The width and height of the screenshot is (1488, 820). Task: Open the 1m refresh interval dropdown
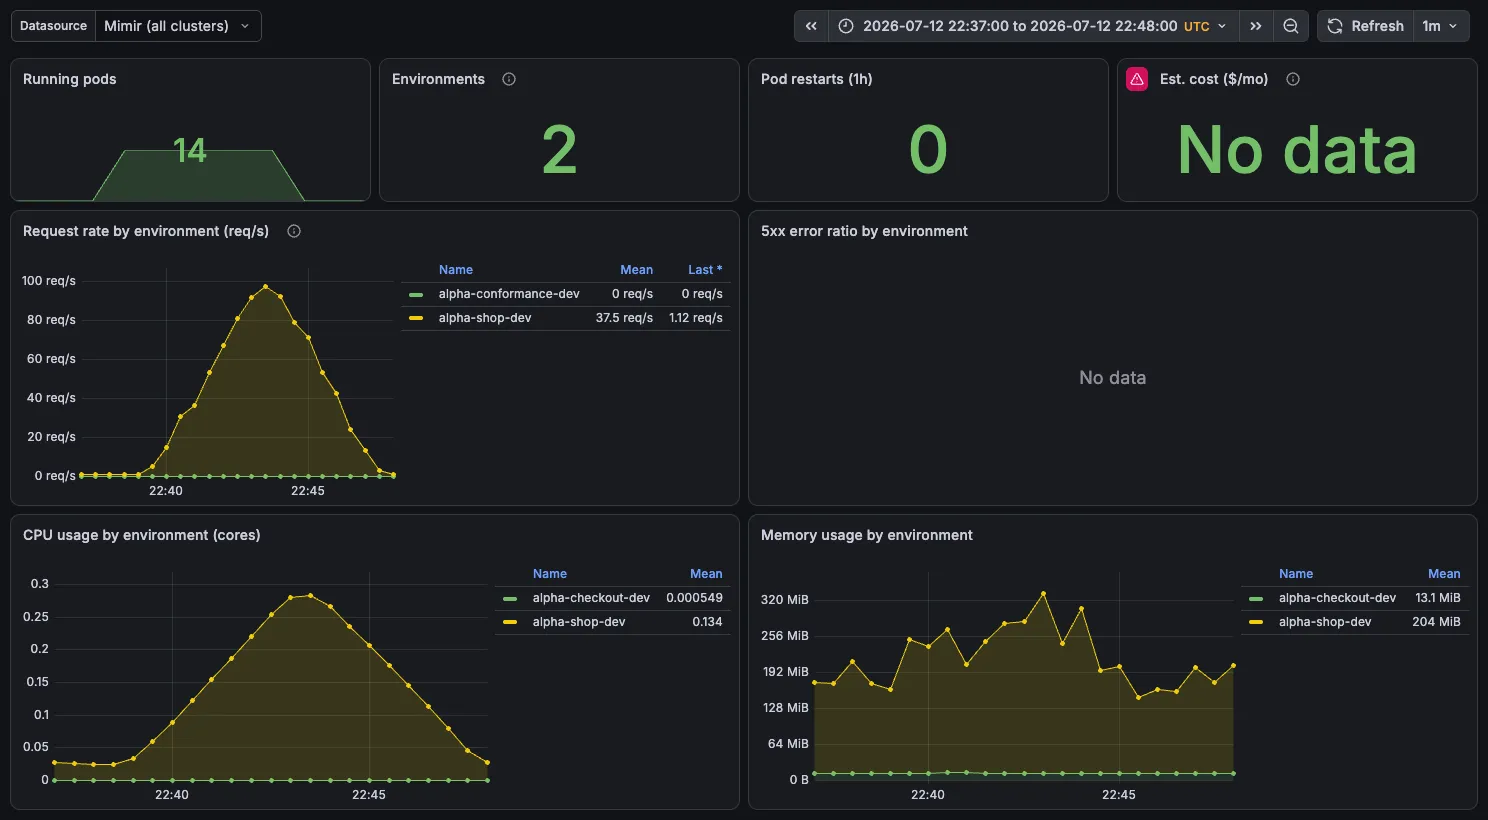coord(1441,26)
